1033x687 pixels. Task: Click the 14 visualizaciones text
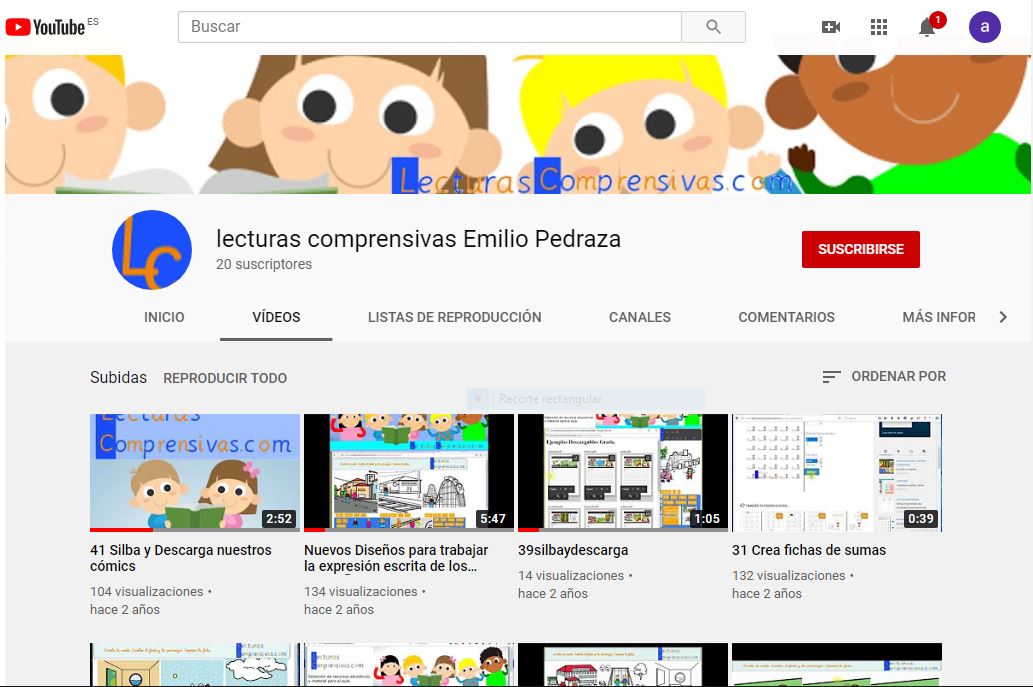(571, 576)
